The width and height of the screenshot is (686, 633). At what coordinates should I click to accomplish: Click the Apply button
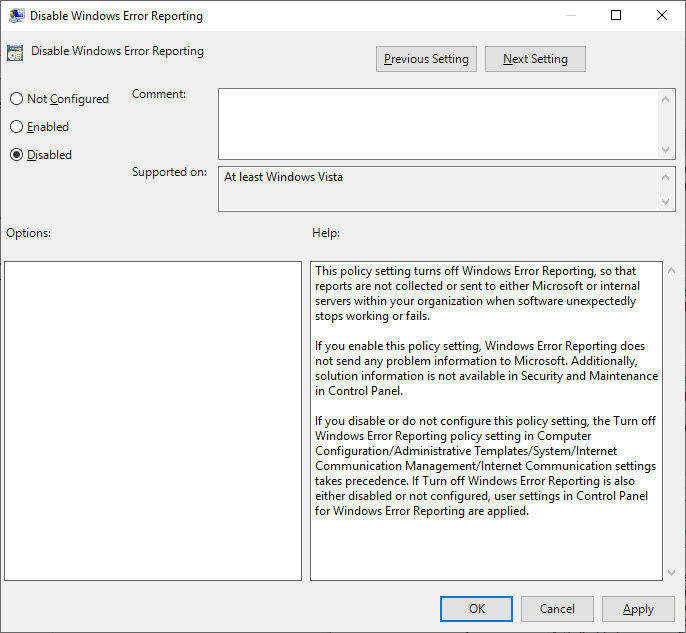638,609
